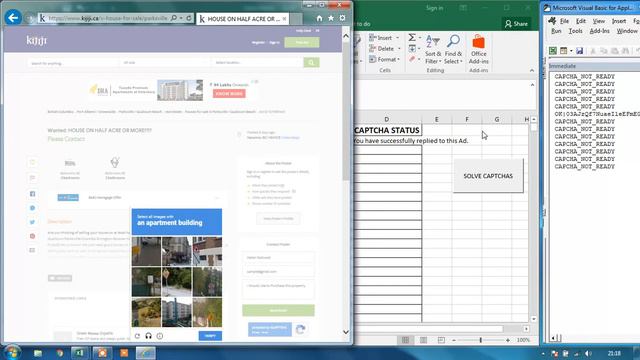Open the volume control in system tray

coord(588,353)
